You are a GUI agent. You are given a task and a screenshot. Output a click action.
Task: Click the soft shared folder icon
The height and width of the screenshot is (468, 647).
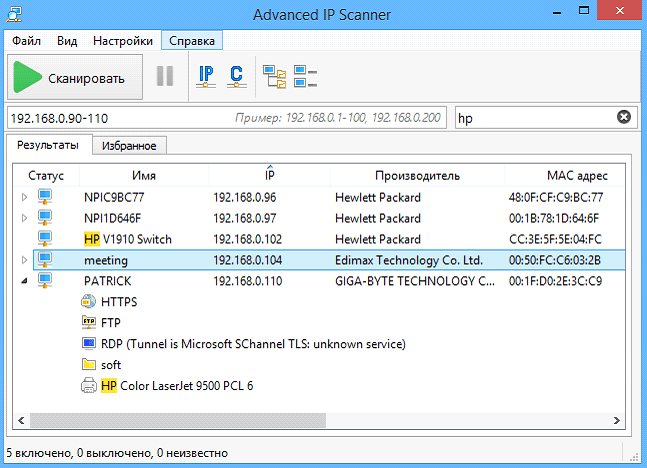click(x=88, y=364)
